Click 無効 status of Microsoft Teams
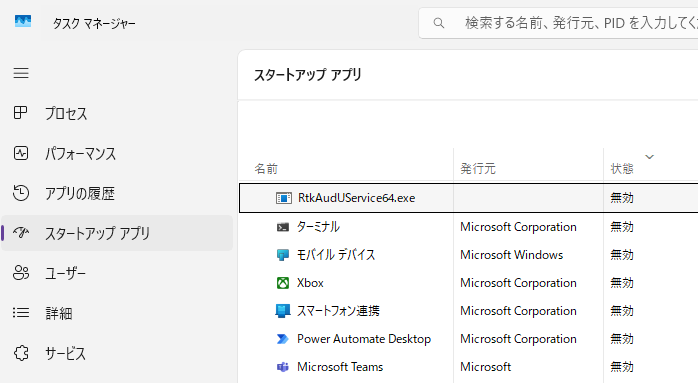The height and width of the screenshot is (383, 698). (622, 367)
